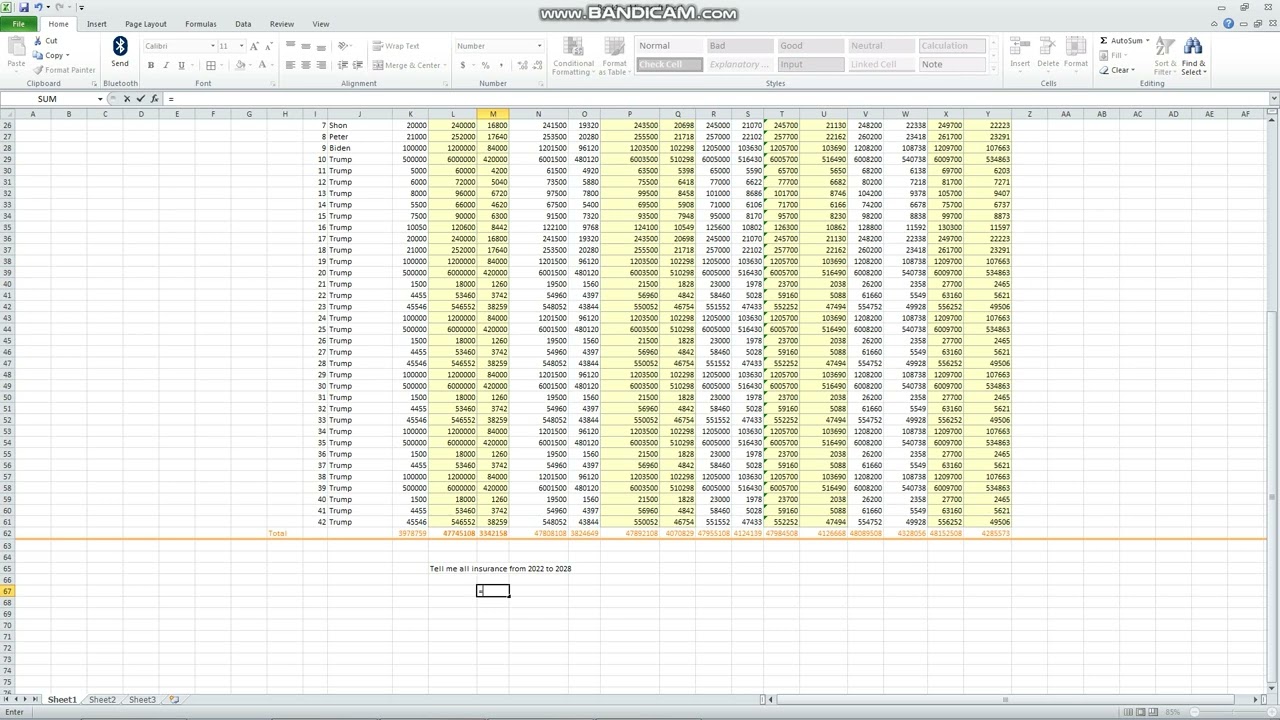Open the font name Calibri dropdown
The width and height of the screenshot is (1280, 720).
point(212,46)
